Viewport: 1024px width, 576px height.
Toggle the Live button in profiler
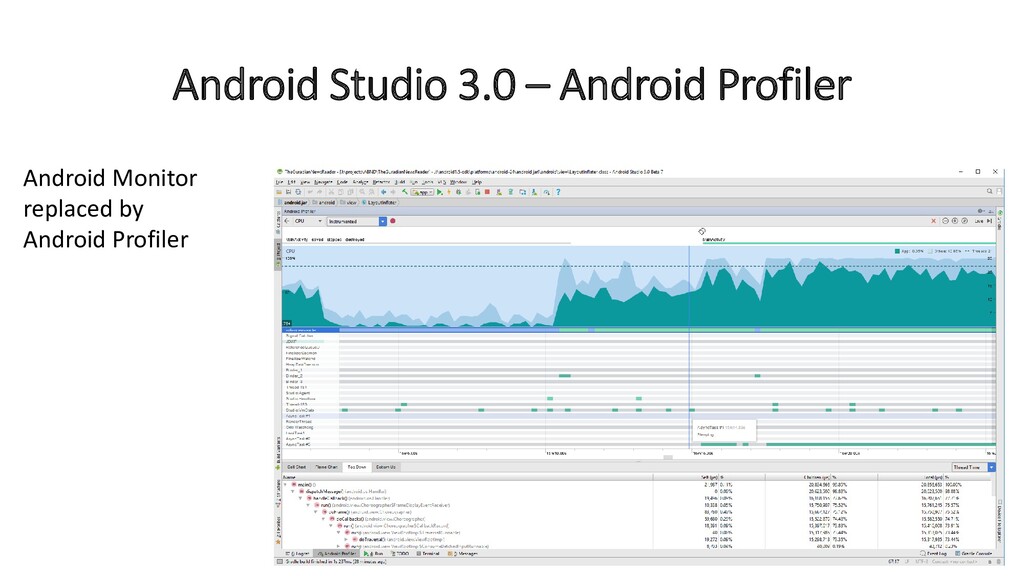tap(979, 221)
